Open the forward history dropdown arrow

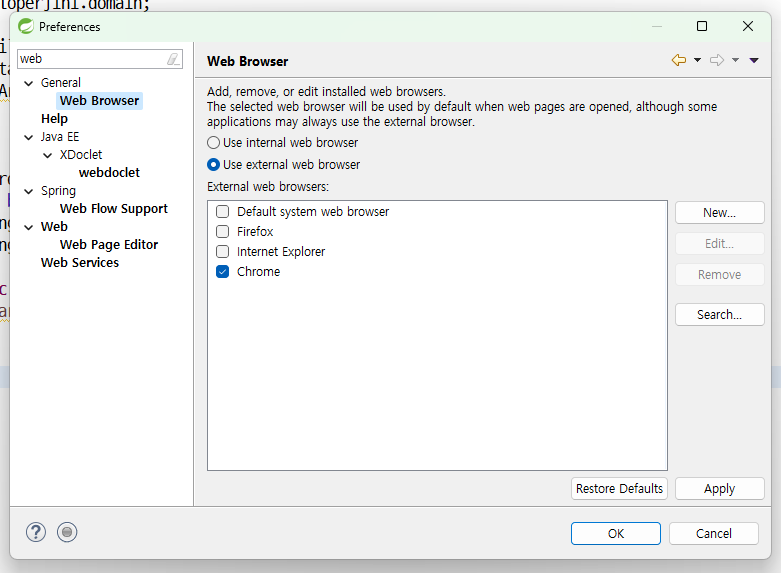click(735, 60)
